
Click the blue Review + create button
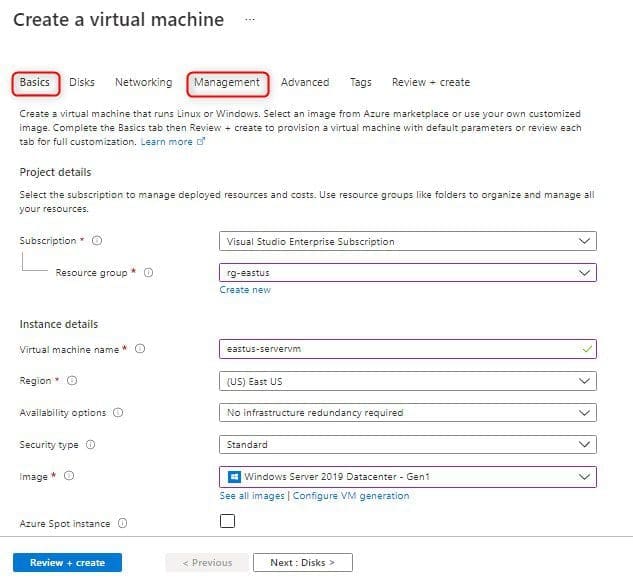(67, 562)
